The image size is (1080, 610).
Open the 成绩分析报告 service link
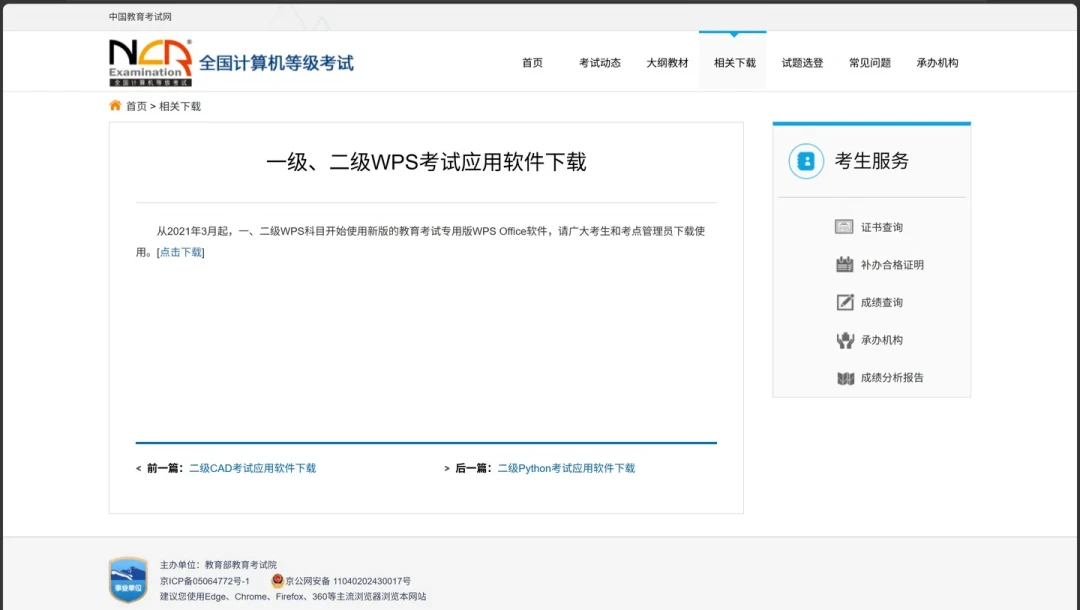point(892,378)
